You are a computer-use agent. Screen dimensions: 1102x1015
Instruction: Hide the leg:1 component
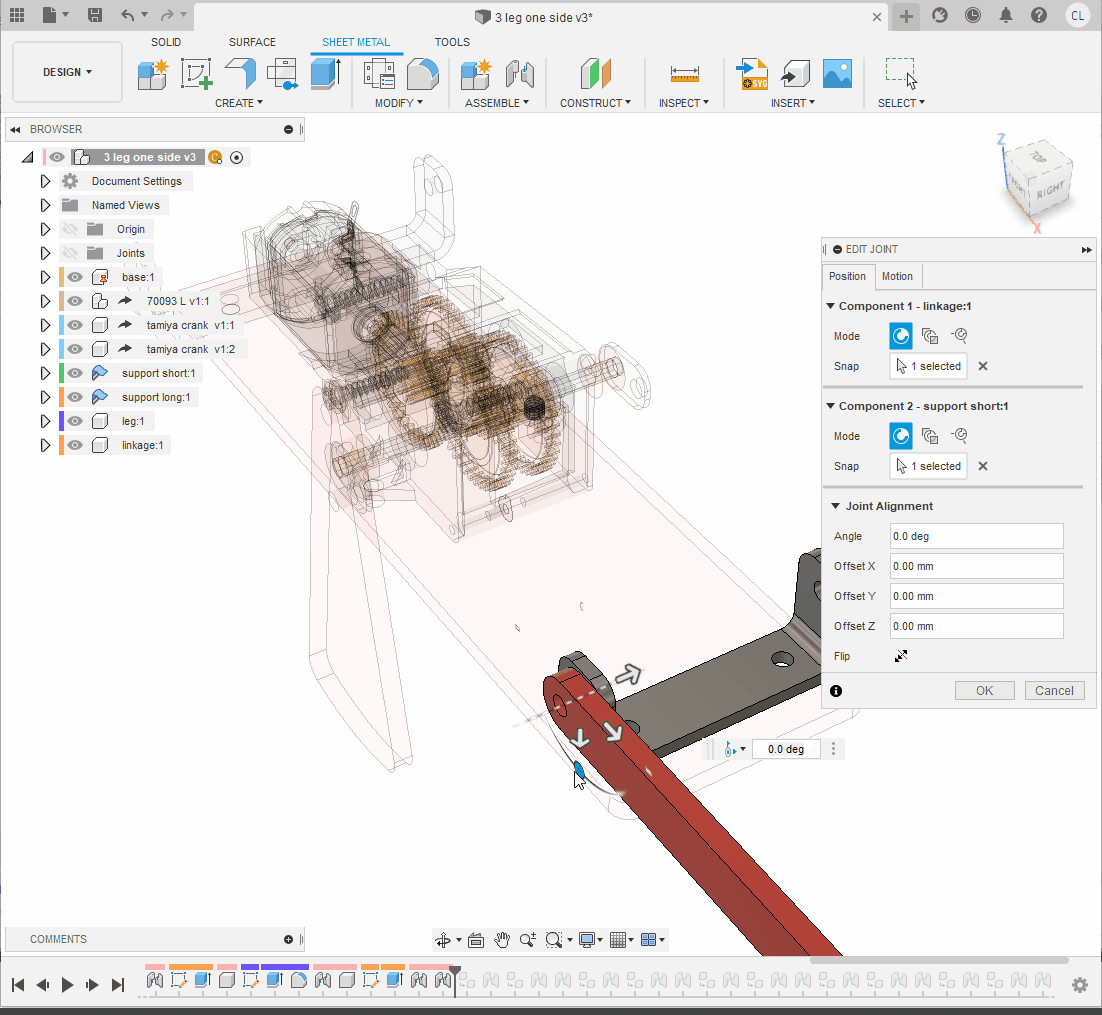pyautogui.click(x=75, y=421)
